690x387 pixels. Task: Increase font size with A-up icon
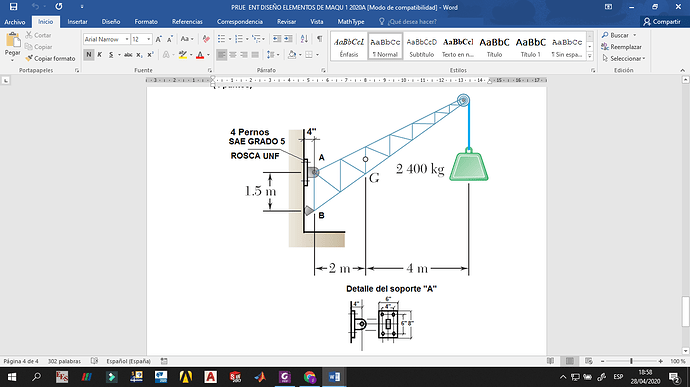(x=158, y=39)
